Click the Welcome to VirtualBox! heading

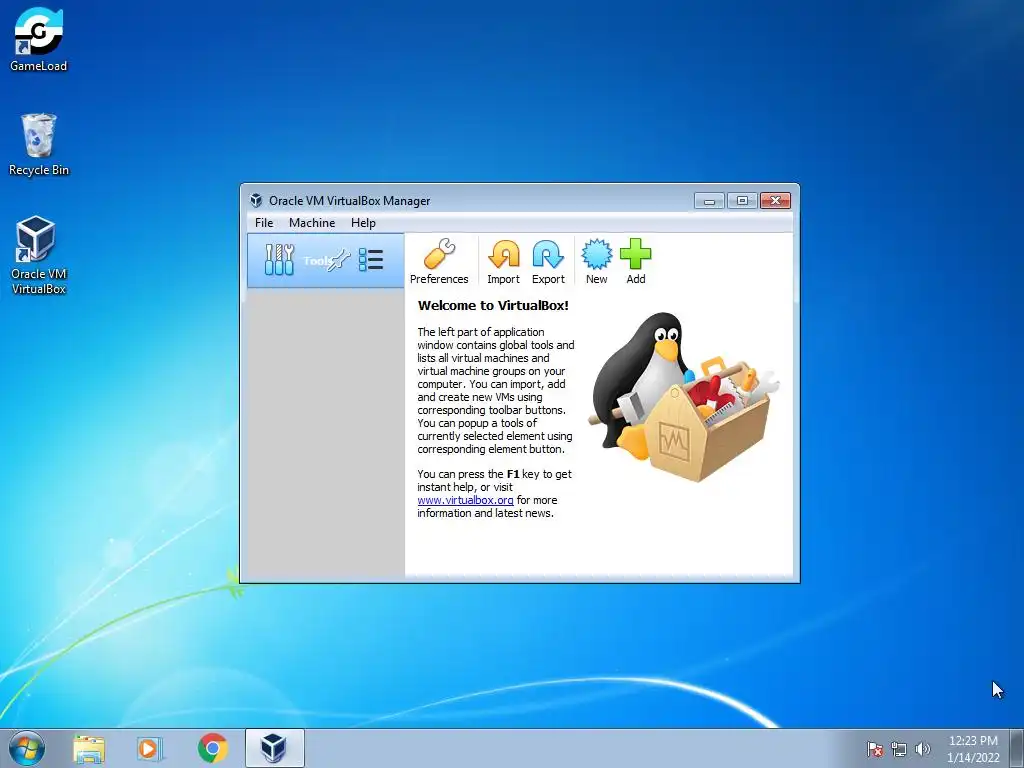click(493, 305)
